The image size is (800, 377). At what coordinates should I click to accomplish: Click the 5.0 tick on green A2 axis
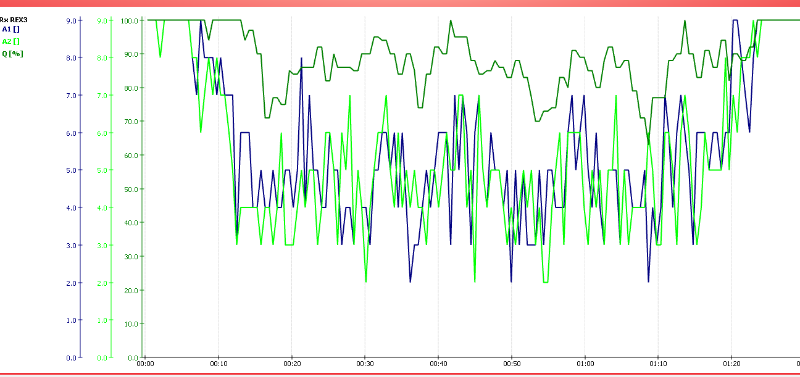pyautogui.click(x=102, y=170)
